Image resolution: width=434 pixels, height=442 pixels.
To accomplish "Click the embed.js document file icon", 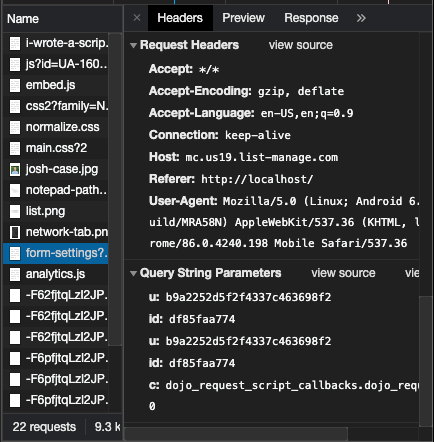I will (x=15, y=86).
